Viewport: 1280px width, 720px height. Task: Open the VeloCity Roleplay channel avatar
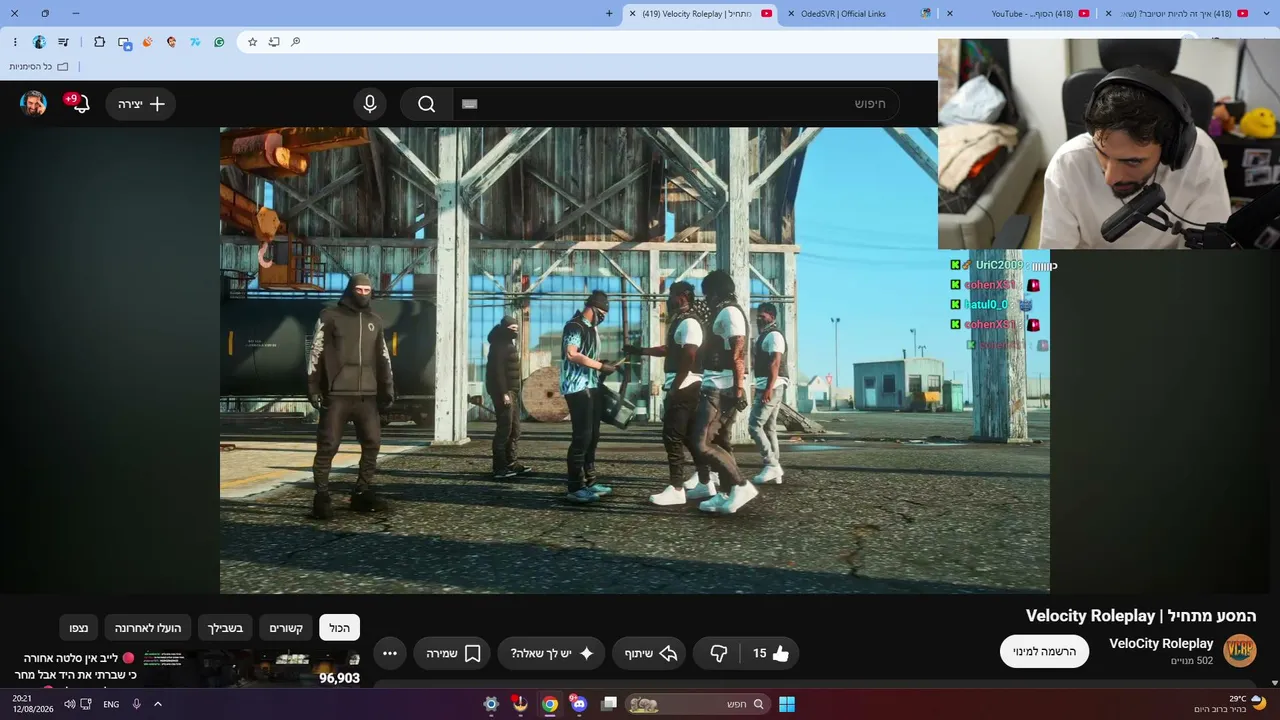click(1240, 650)
